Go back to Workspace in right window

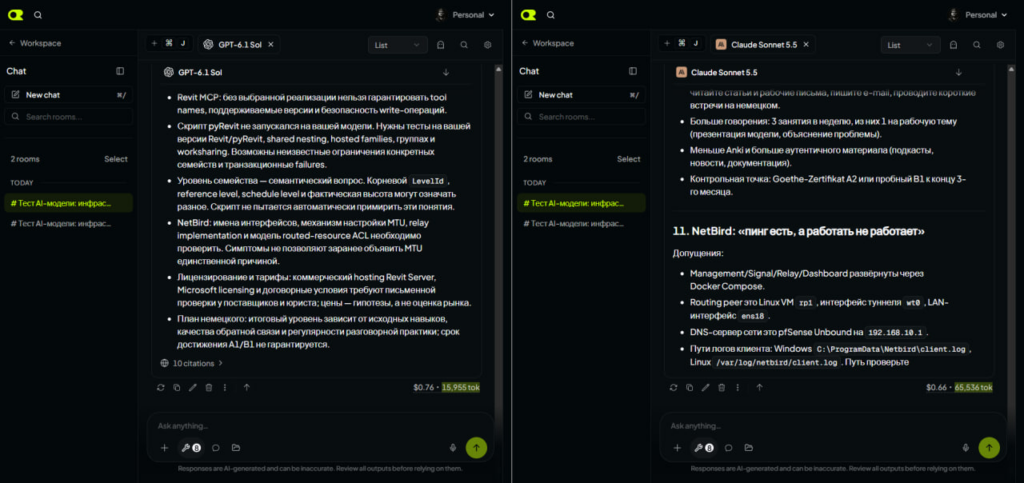[x=547, y=43]
